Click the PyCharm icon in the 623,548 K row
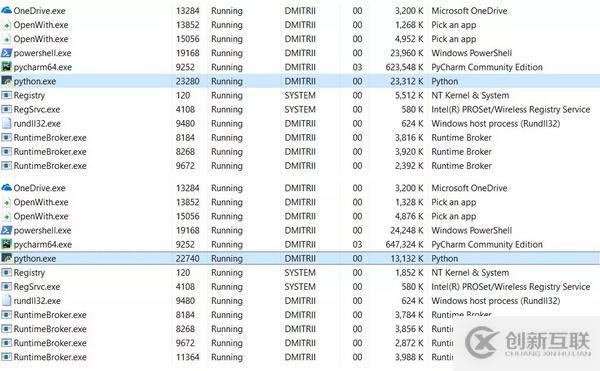 coord(7,67)
